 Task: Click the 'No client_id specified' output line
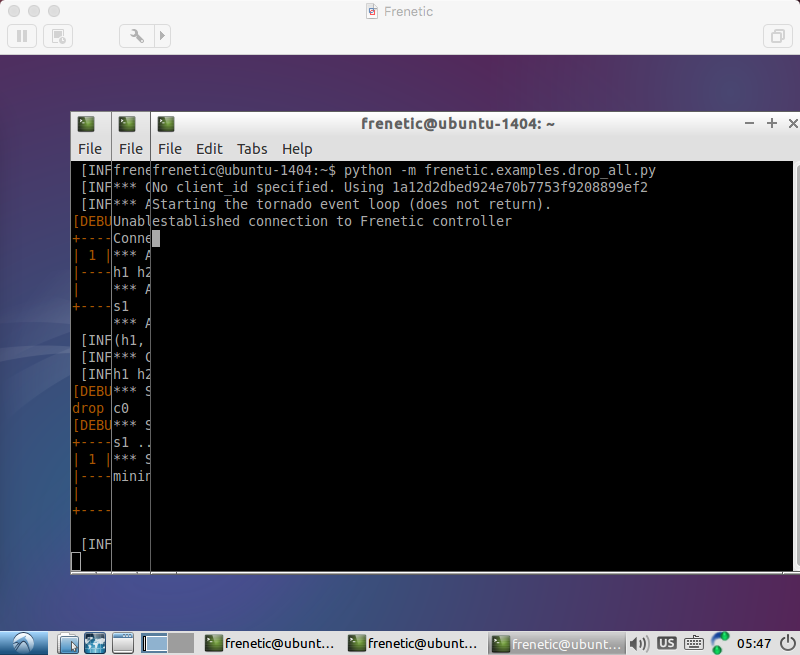pos(400,187)
